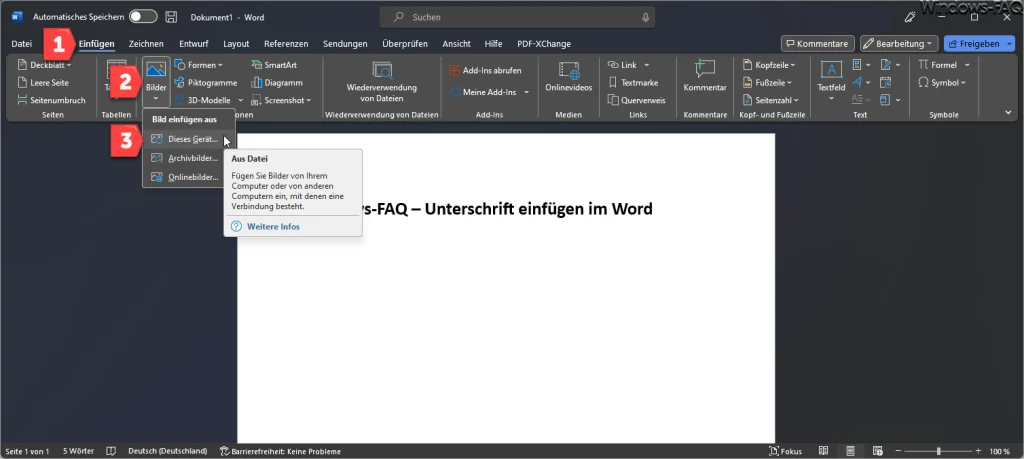Open the Bilder picture dropdown button
1024x459 pixels.
[x=155, y=83]
